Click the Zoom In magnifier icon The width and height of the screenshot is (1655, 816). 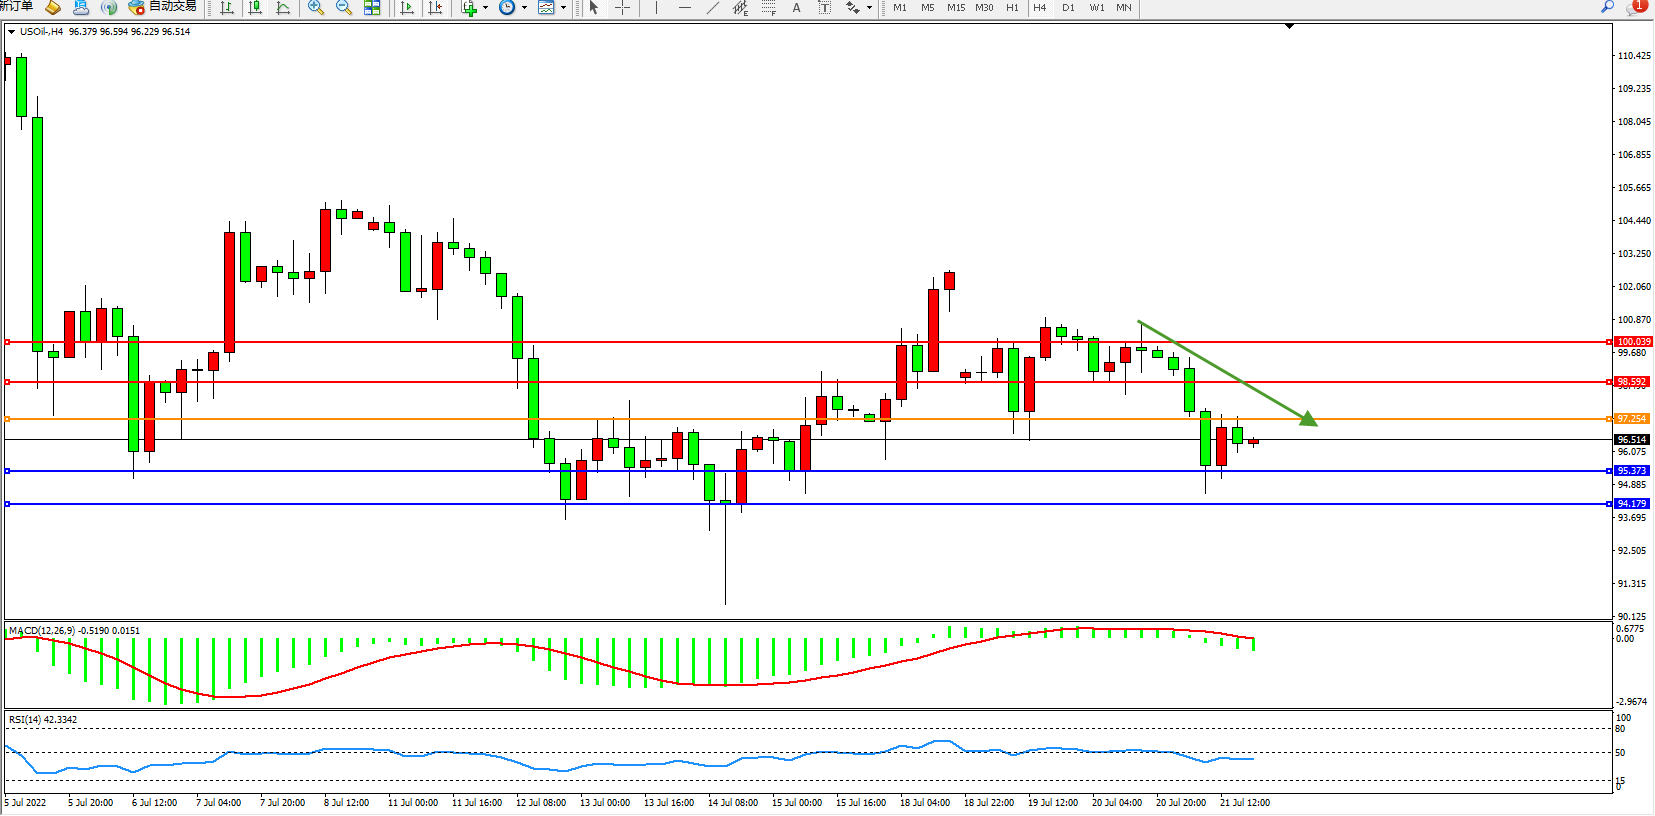(316, 8)
